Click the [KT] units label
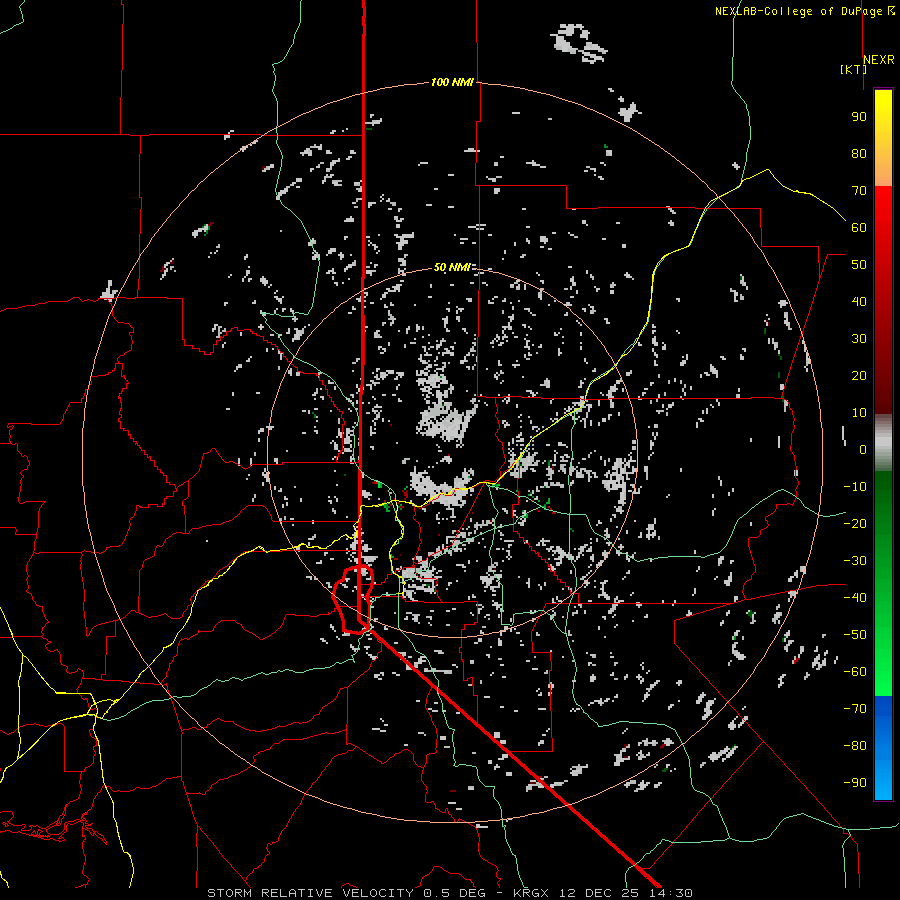The height and width of the screenshot is (900, 900). [x=853, y=69]
